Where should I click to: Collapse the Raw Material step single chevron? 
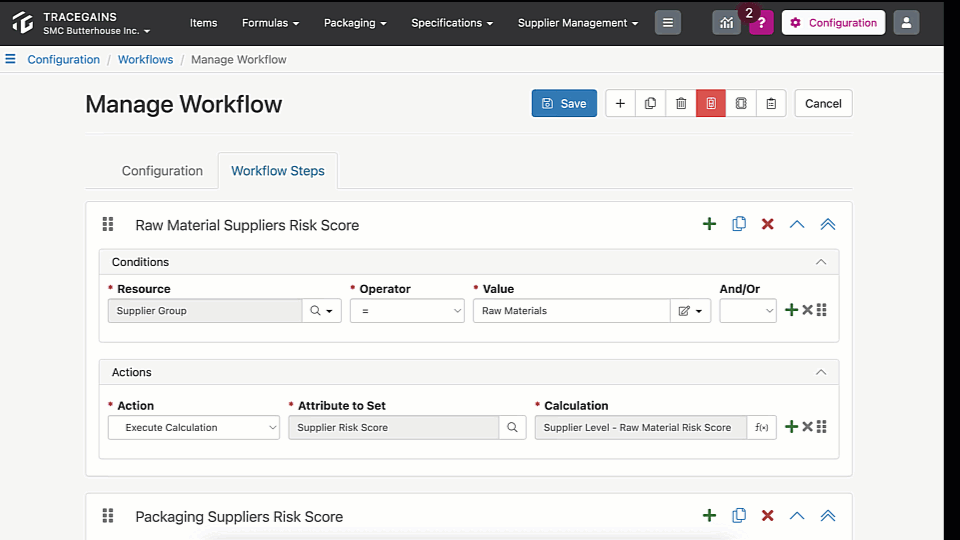[797, 224]
